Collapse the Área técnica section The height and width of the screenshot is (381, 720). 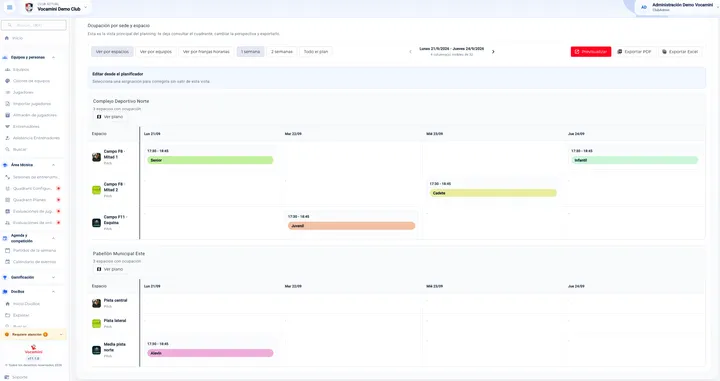point(53,165)
